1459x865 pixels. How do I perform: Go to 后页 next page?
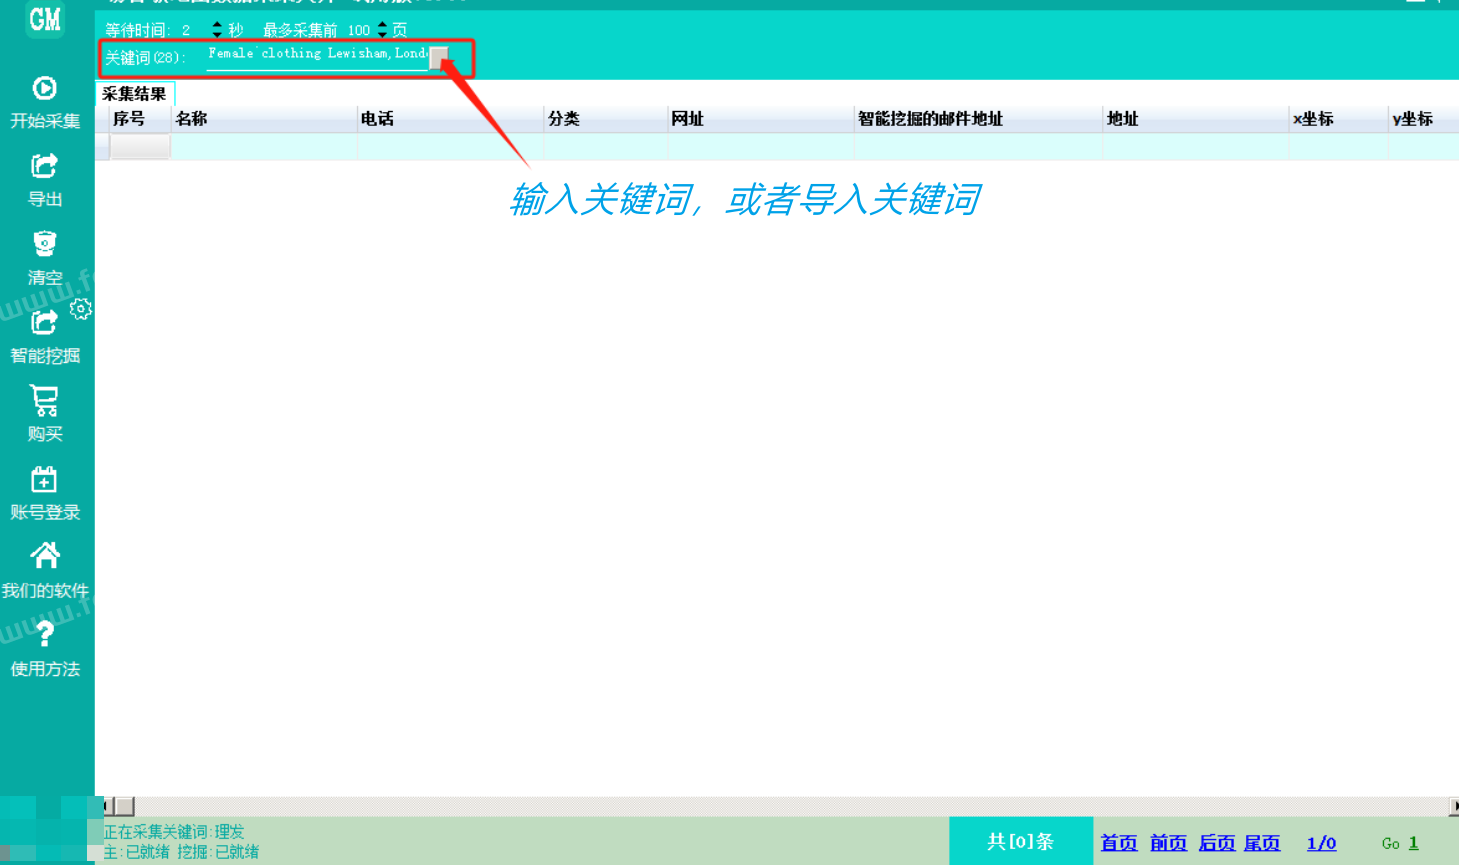click(x=1217, y=843)
